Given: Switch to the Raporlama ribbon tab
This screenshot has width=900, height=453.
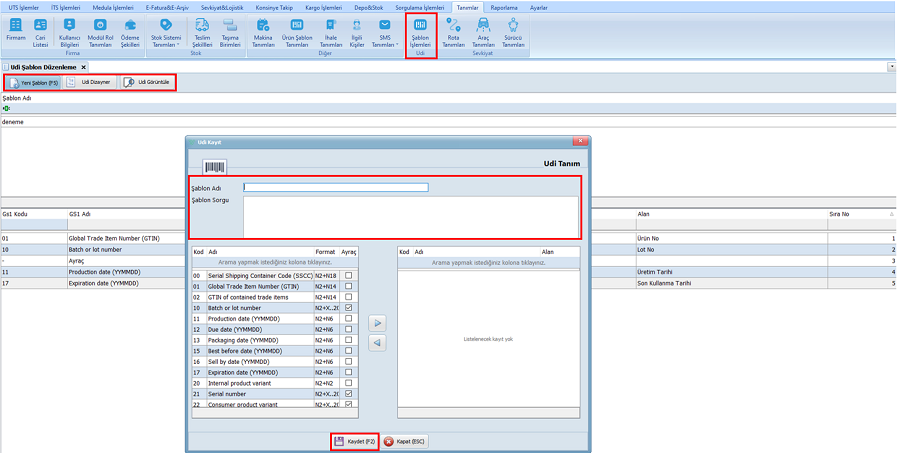Looking at the screenshot, I should tap(504, 7).
